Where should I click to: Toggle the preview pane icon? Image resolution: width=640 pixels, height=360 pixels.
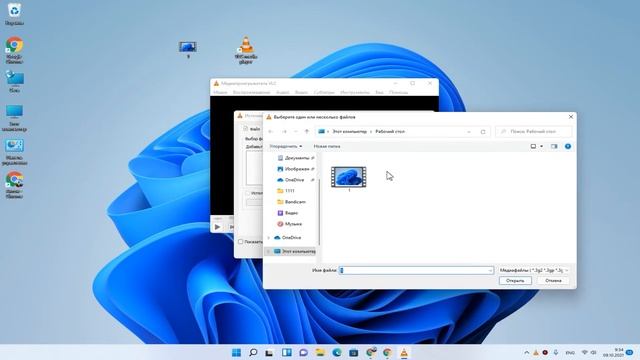554,146
